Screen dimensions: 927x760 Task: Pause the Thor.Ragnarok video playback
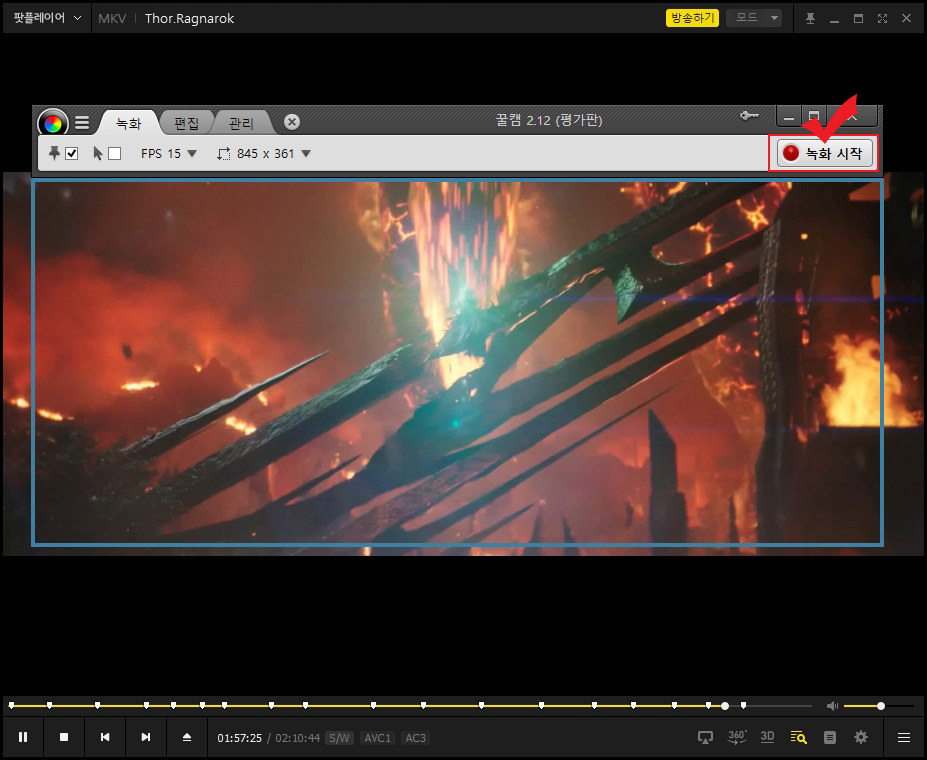(x=23, y=737)
